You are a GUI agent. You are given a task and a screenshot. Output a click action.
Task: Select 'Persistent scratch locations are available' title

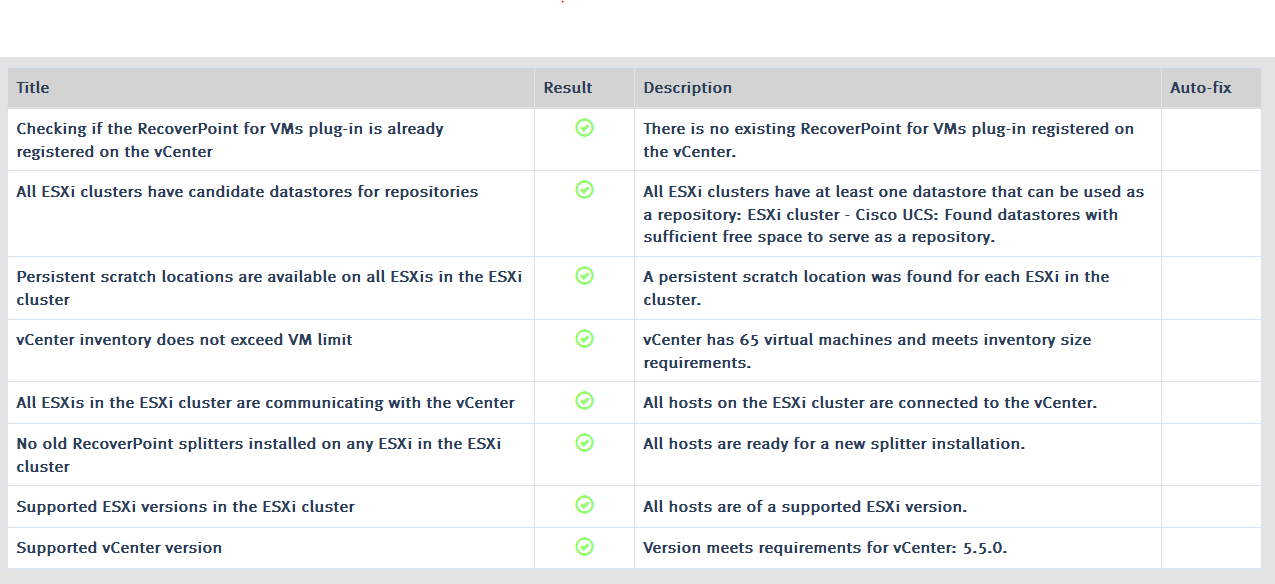click(x=269, y=288)
